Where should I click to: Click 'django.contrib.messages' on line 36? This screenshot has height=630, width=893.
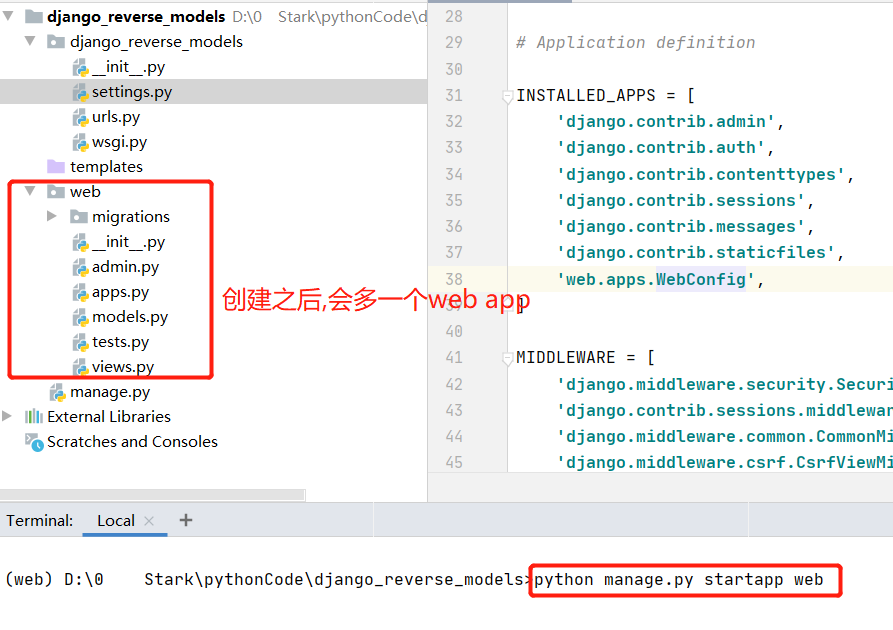point(681,226)
